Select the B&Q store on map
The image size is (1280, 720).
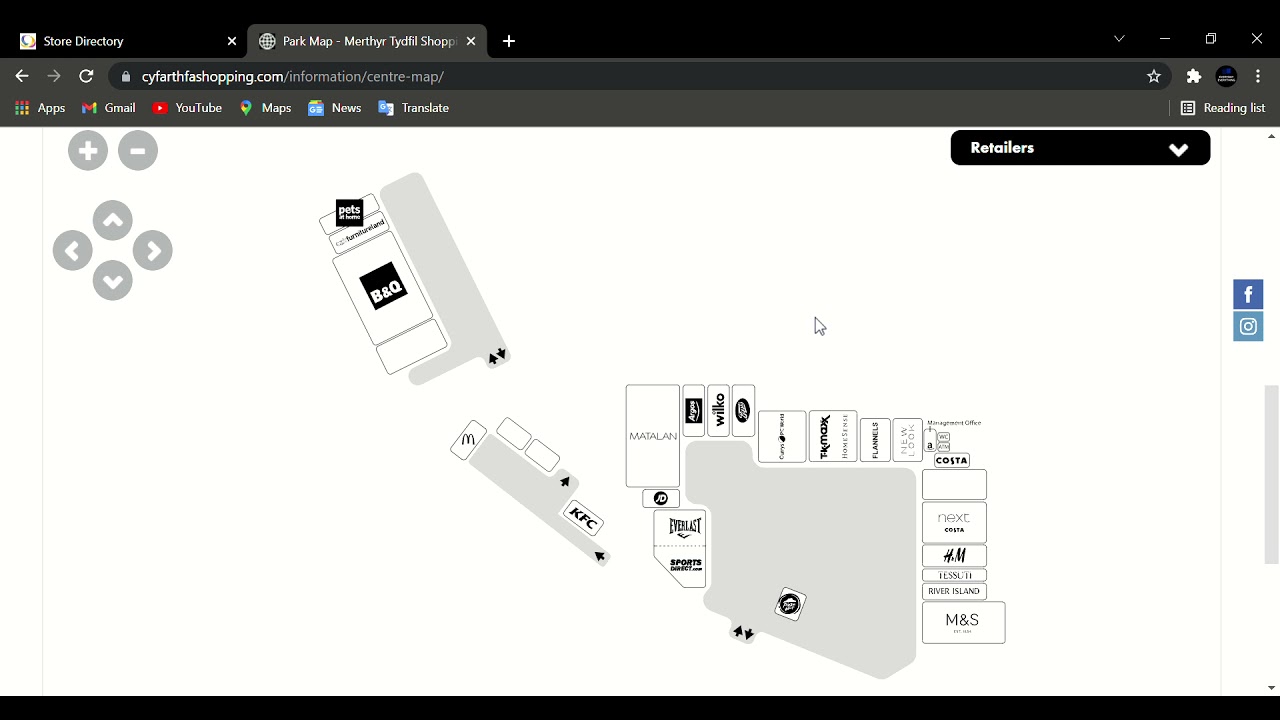tap(384, 288)
